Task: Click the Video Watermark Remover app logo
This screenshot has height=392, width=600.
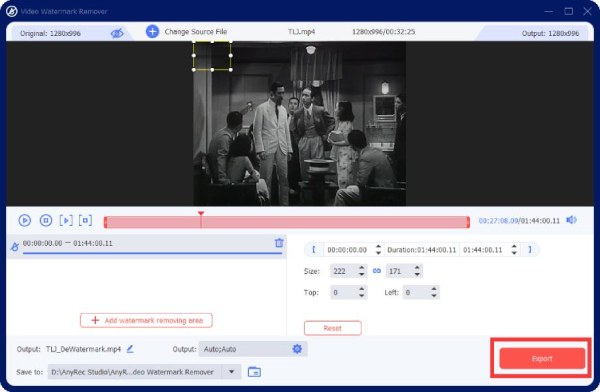Action: [11, 11]
